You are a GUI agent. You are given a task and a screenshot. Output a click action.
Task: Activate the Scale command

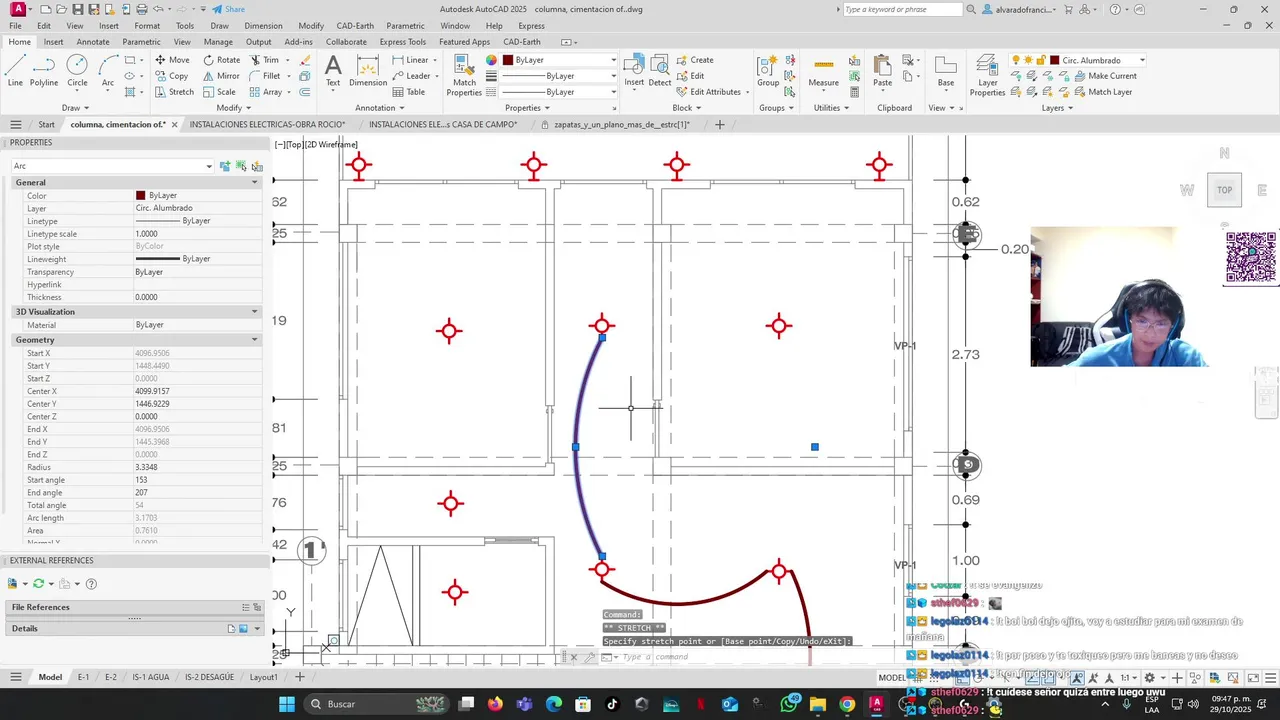click(219, 92)
